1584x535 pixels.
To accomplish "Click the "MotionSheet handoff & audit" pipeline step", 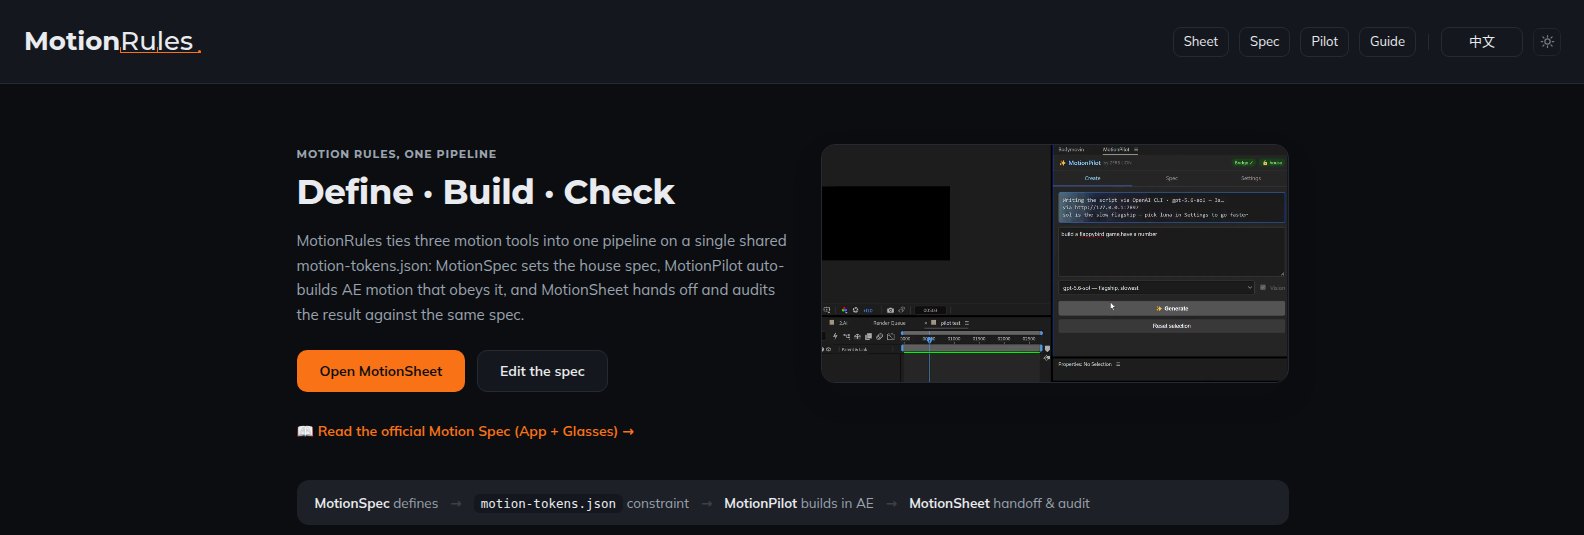I will (x=999, y=504).
